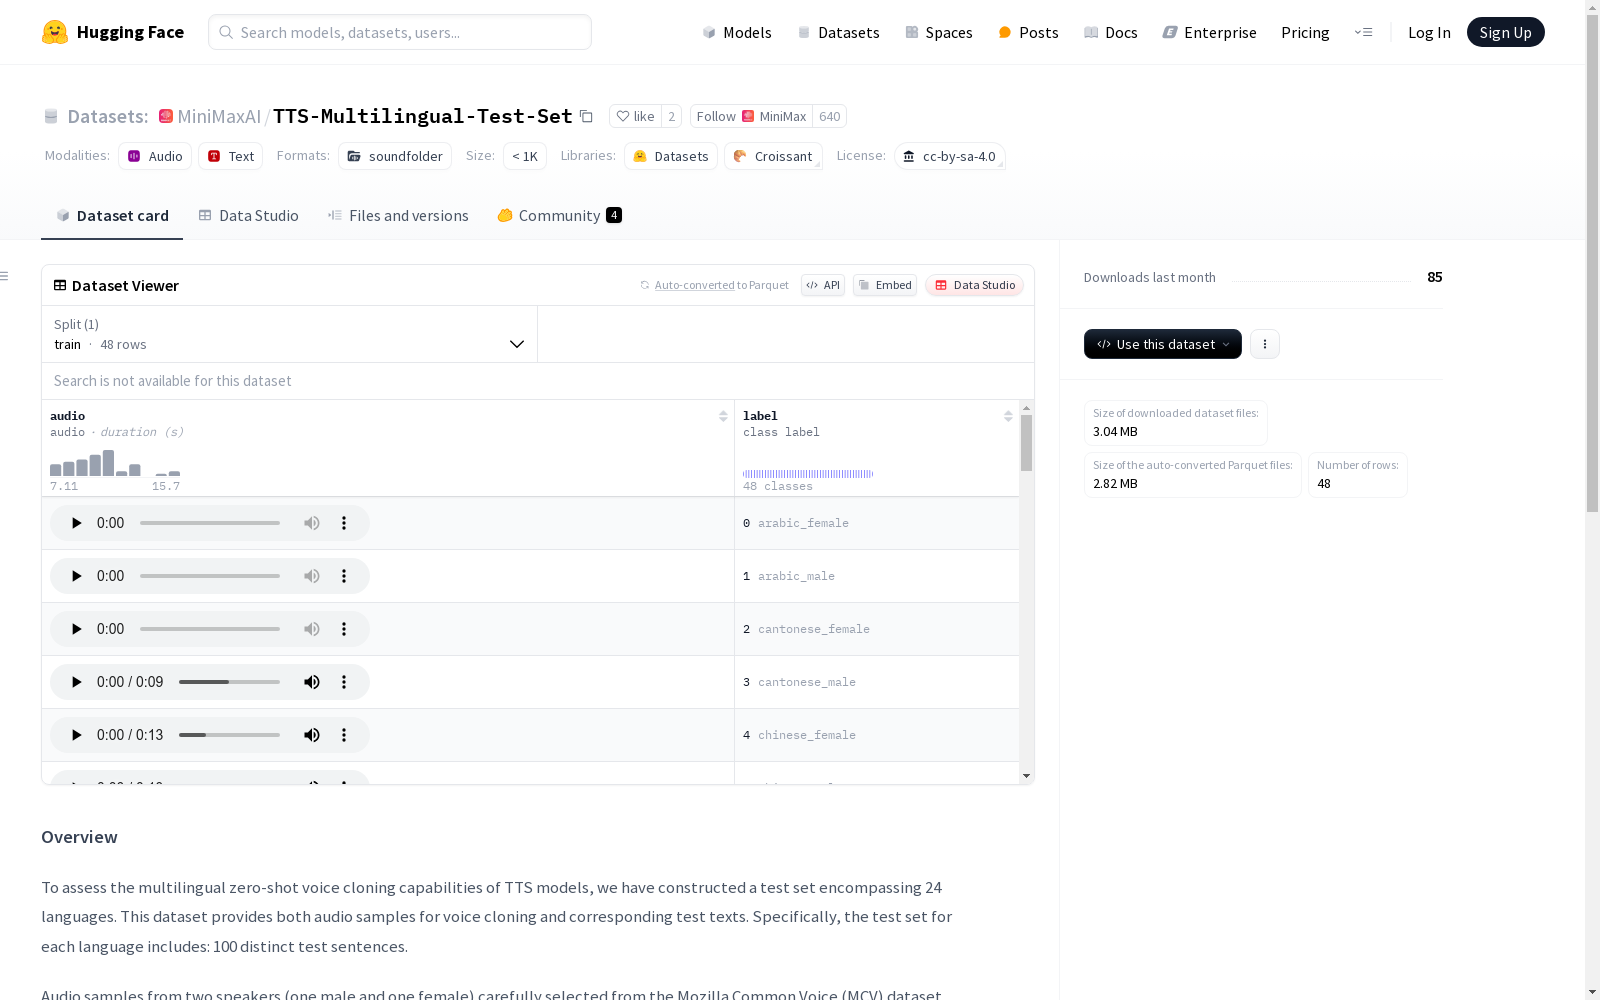Open more options for cantonese_female audio
The height and width of the screenshot is (1000, 1600).
[344, 629]
